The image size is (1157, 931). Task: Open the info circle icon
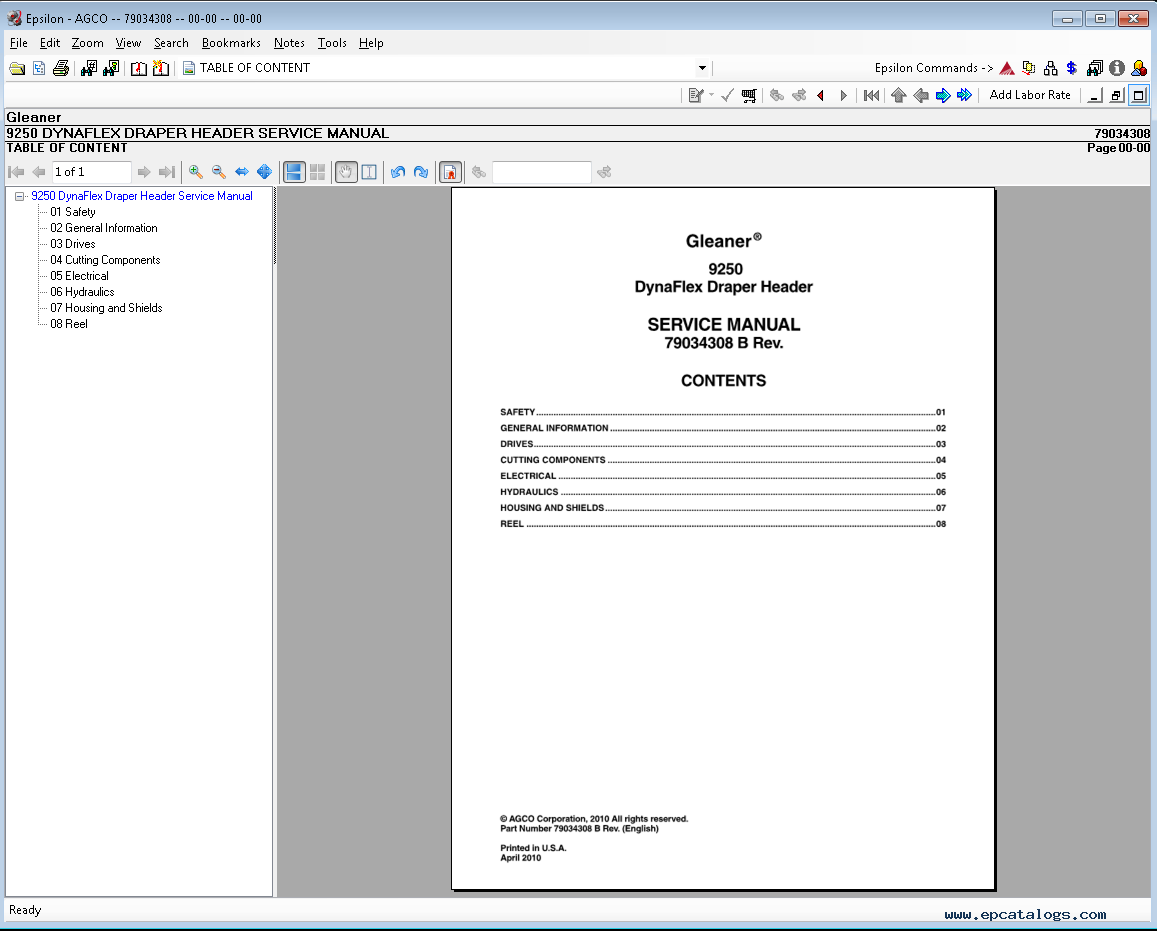click(1117, 69)
